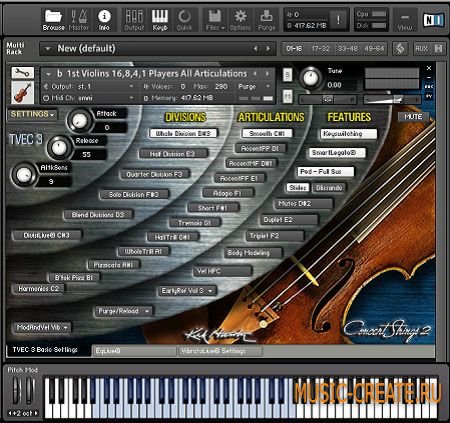450x423 pixels.
Task: Go to next multi preset arrow
Action: (268, 49)
